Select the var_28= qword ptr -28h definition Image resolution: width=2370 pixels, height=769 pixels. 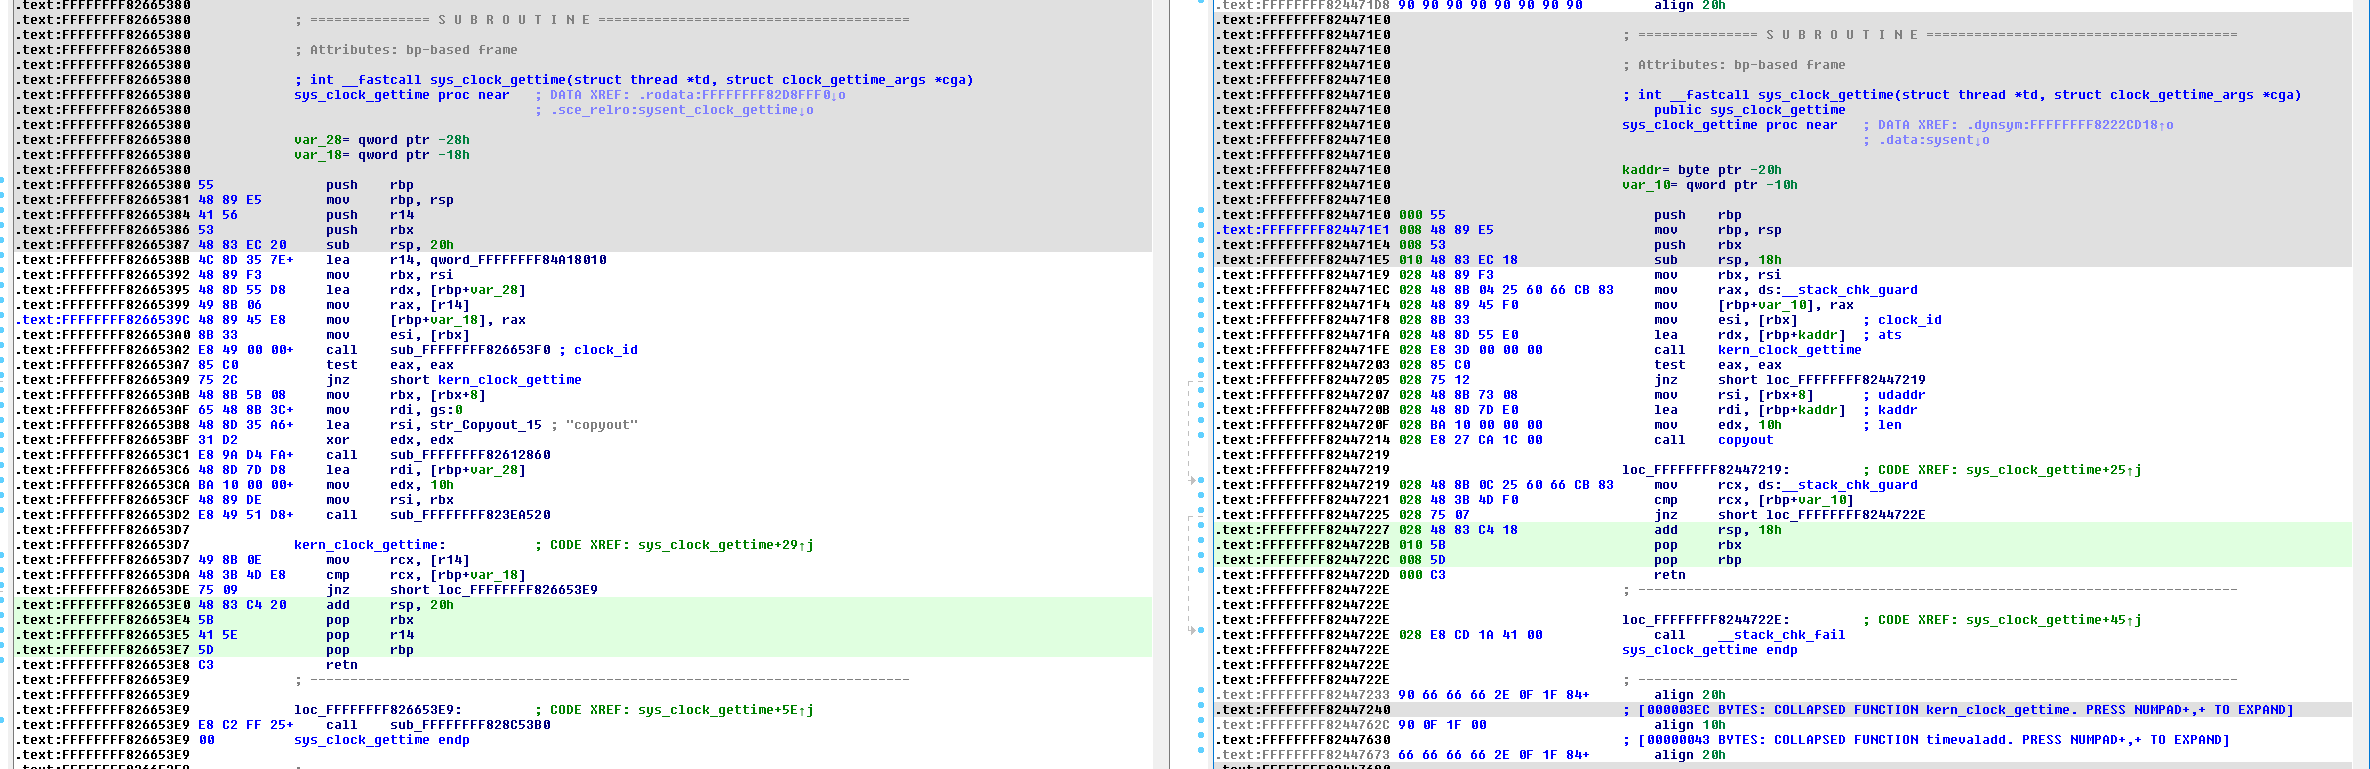(381, 140)
